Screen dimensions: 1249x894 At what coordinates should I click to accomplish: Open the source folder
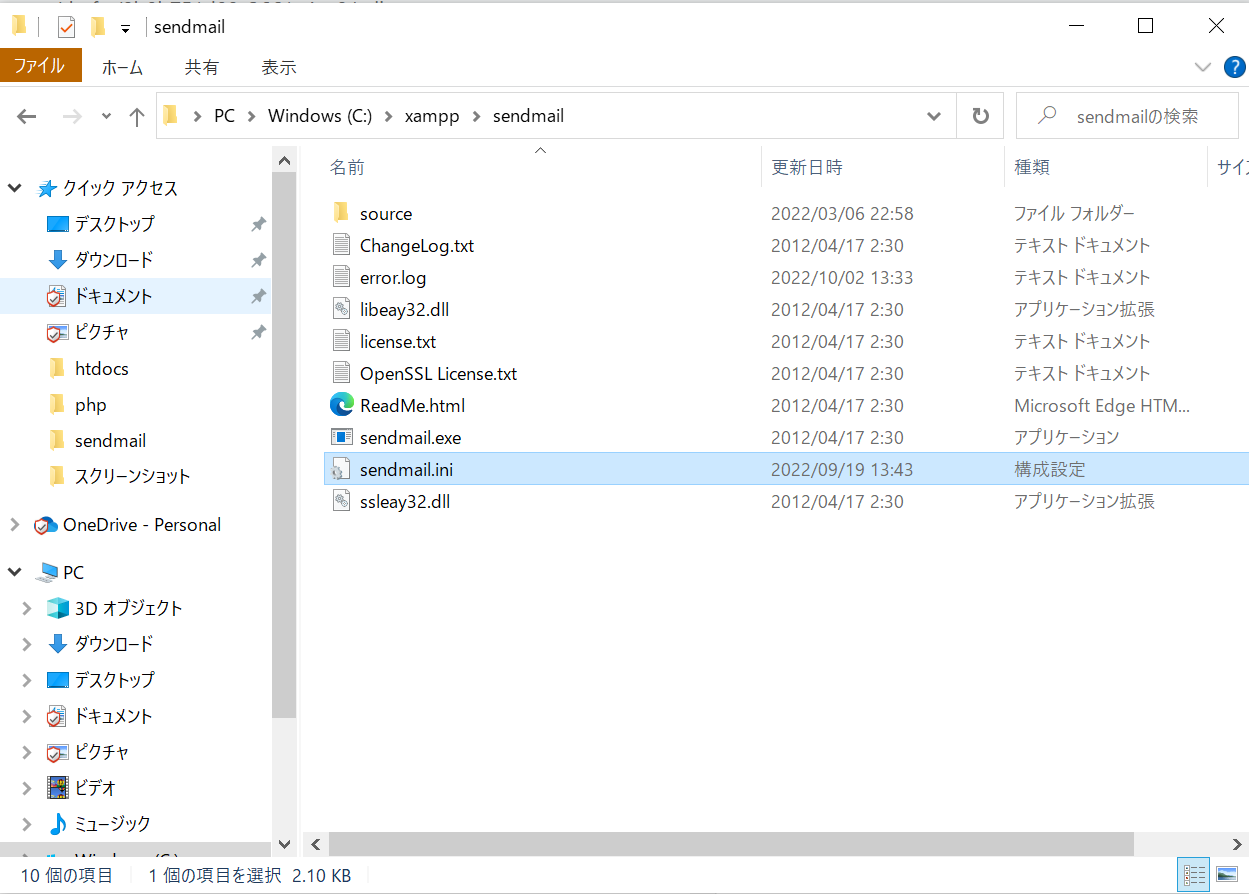click(x=385, y=212)
